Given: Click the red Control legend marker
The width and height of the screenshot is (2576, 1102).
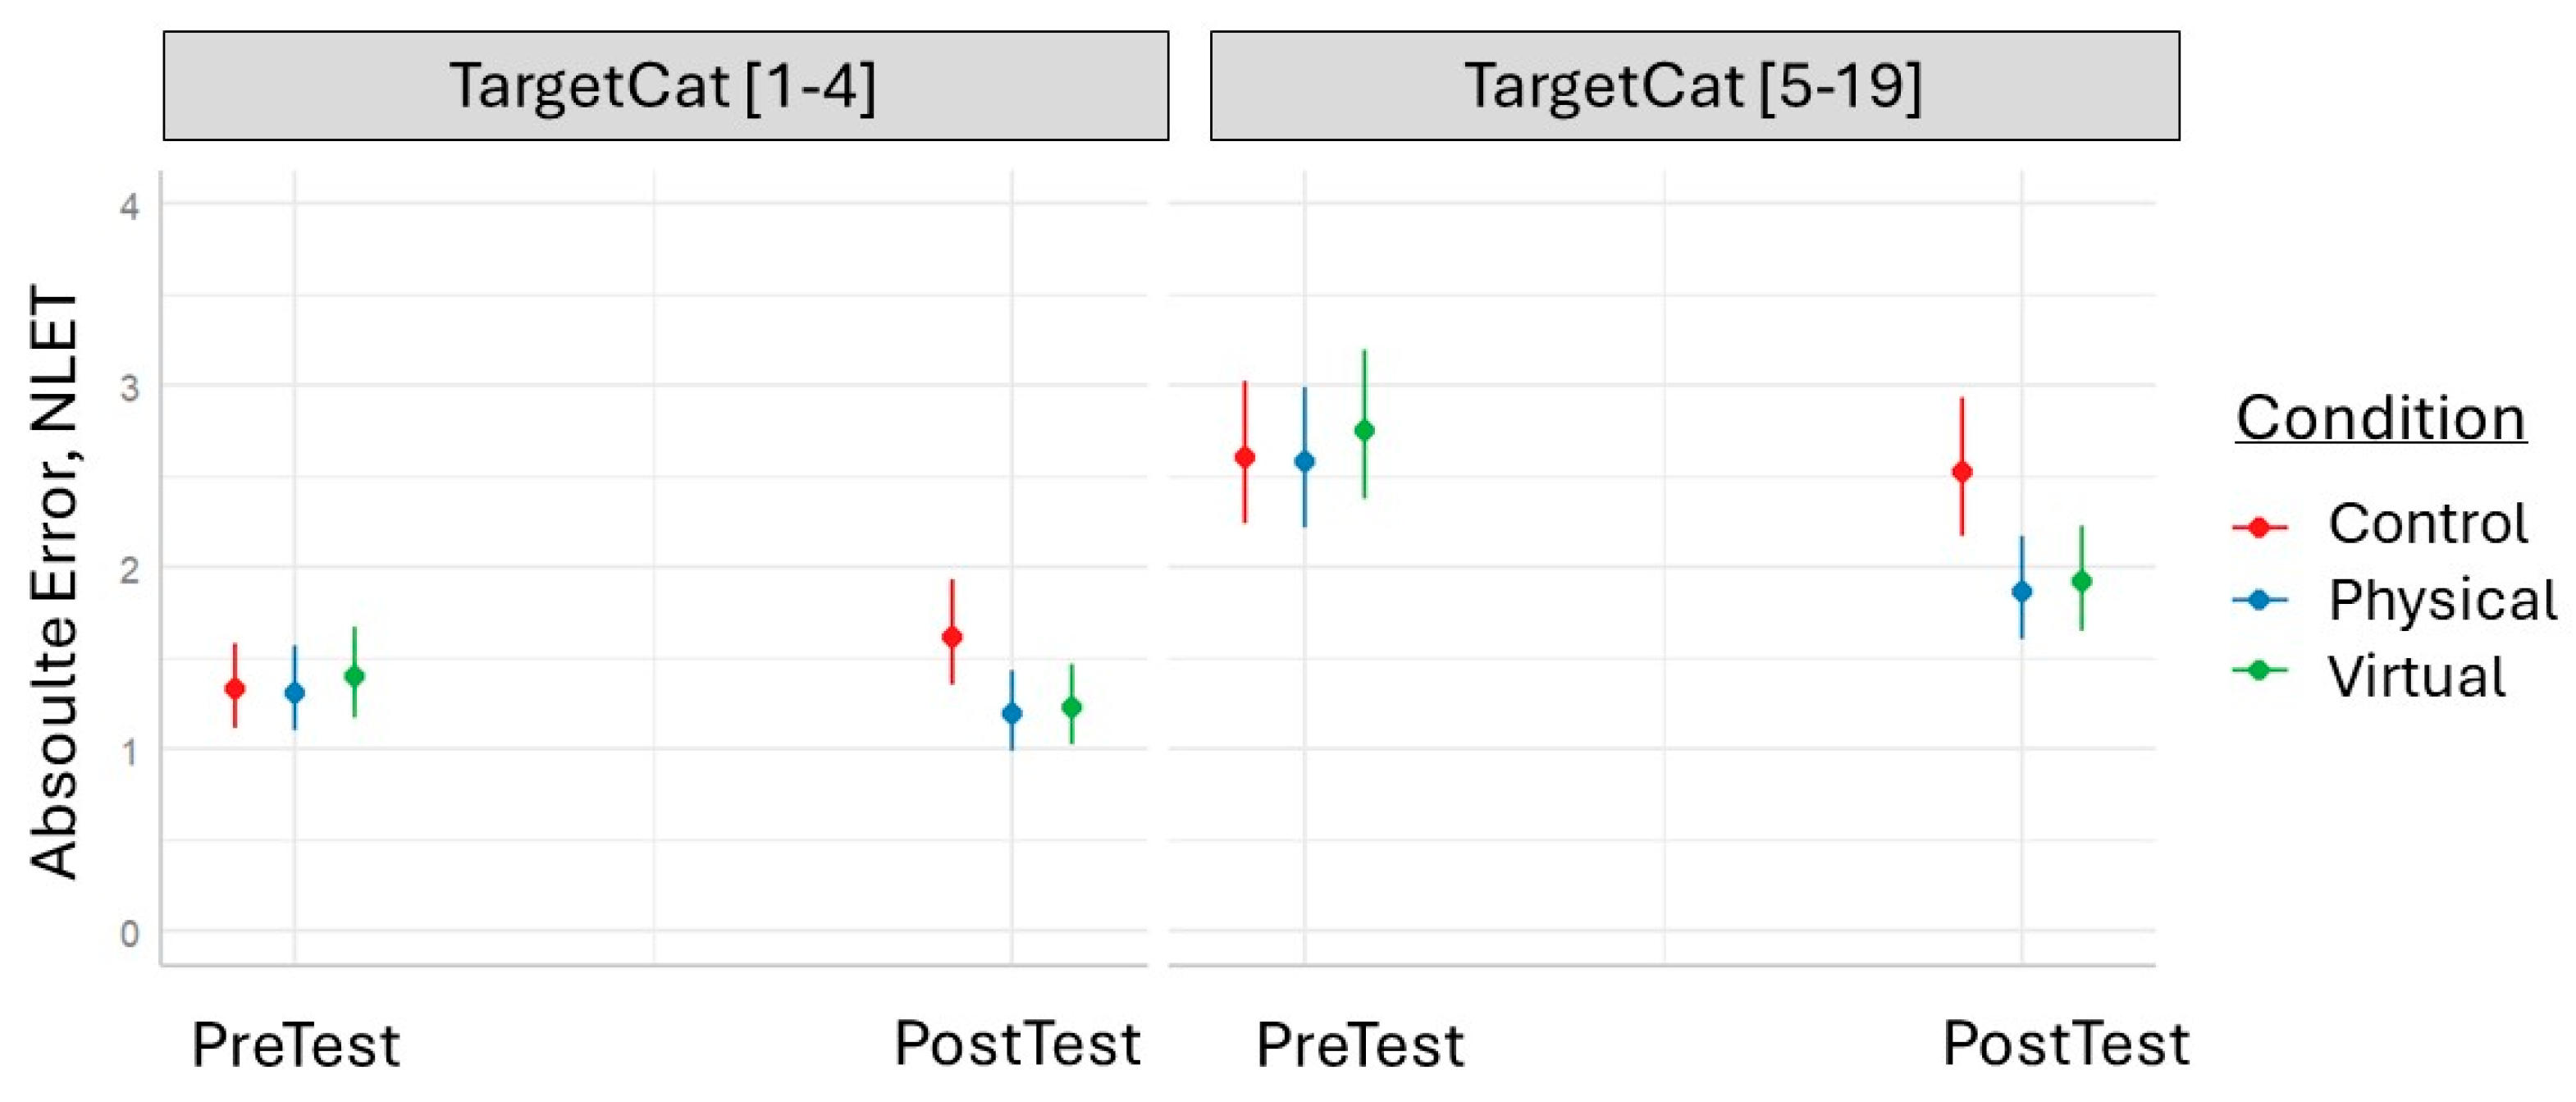Looking at the screenshot, I should [x=2259, y=526].
